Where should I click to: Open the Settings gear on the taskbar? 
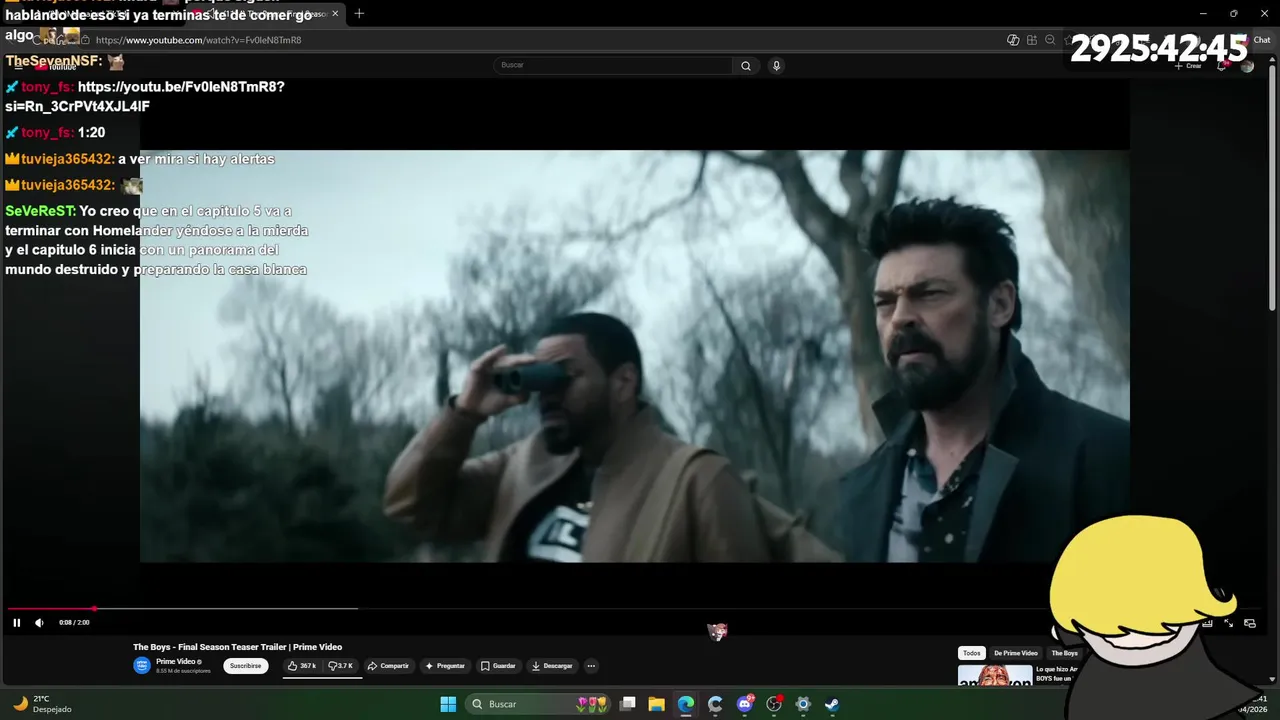[x=802, y=704]
